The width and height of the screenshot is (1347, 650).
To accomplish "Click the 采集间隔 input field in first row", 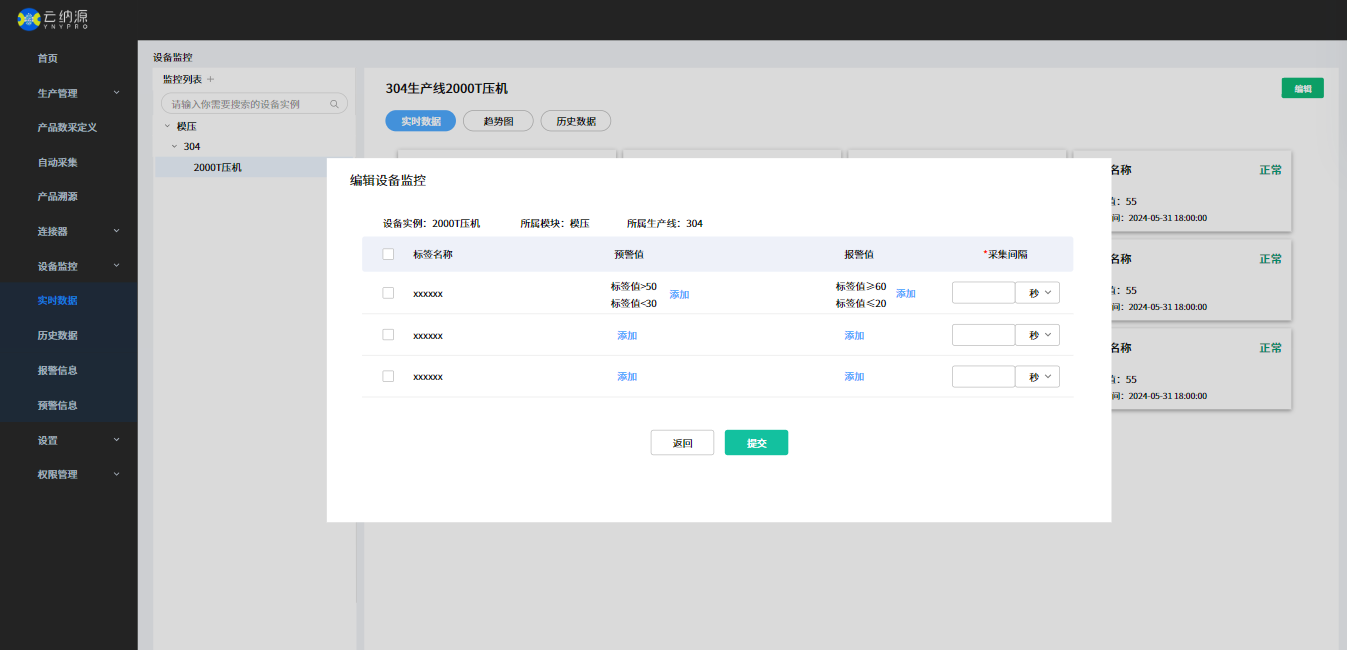I will click(983, 293).
